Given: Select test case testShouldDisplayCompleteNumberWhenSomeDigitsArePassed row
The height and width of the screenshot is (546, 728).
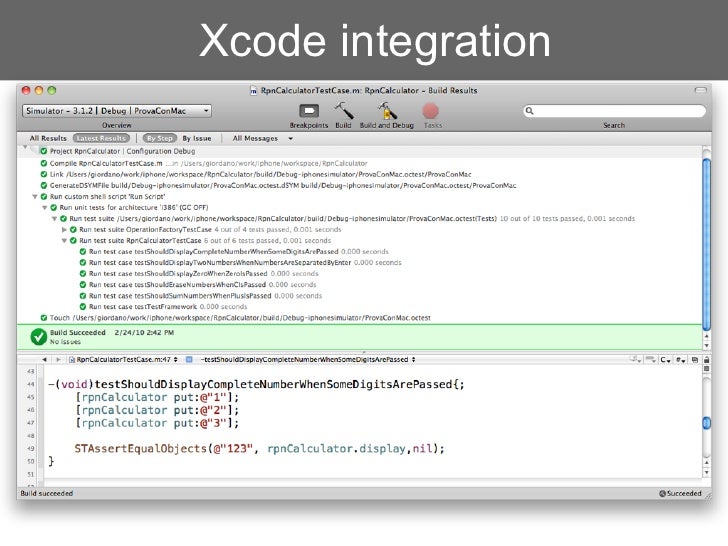Looking at the screenshot, I should point(239,252).
